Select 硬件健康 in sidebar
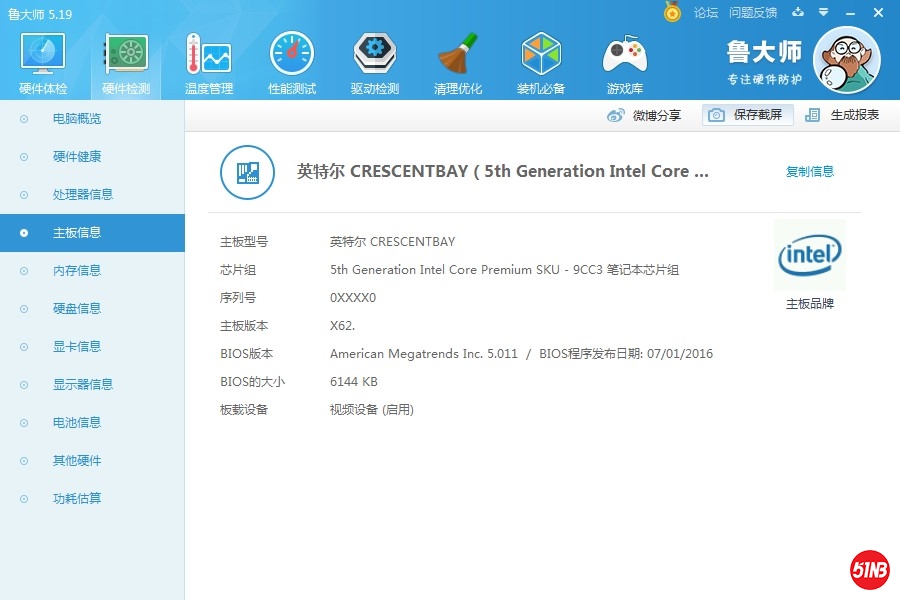900x600 pixels. click(92, 157)
